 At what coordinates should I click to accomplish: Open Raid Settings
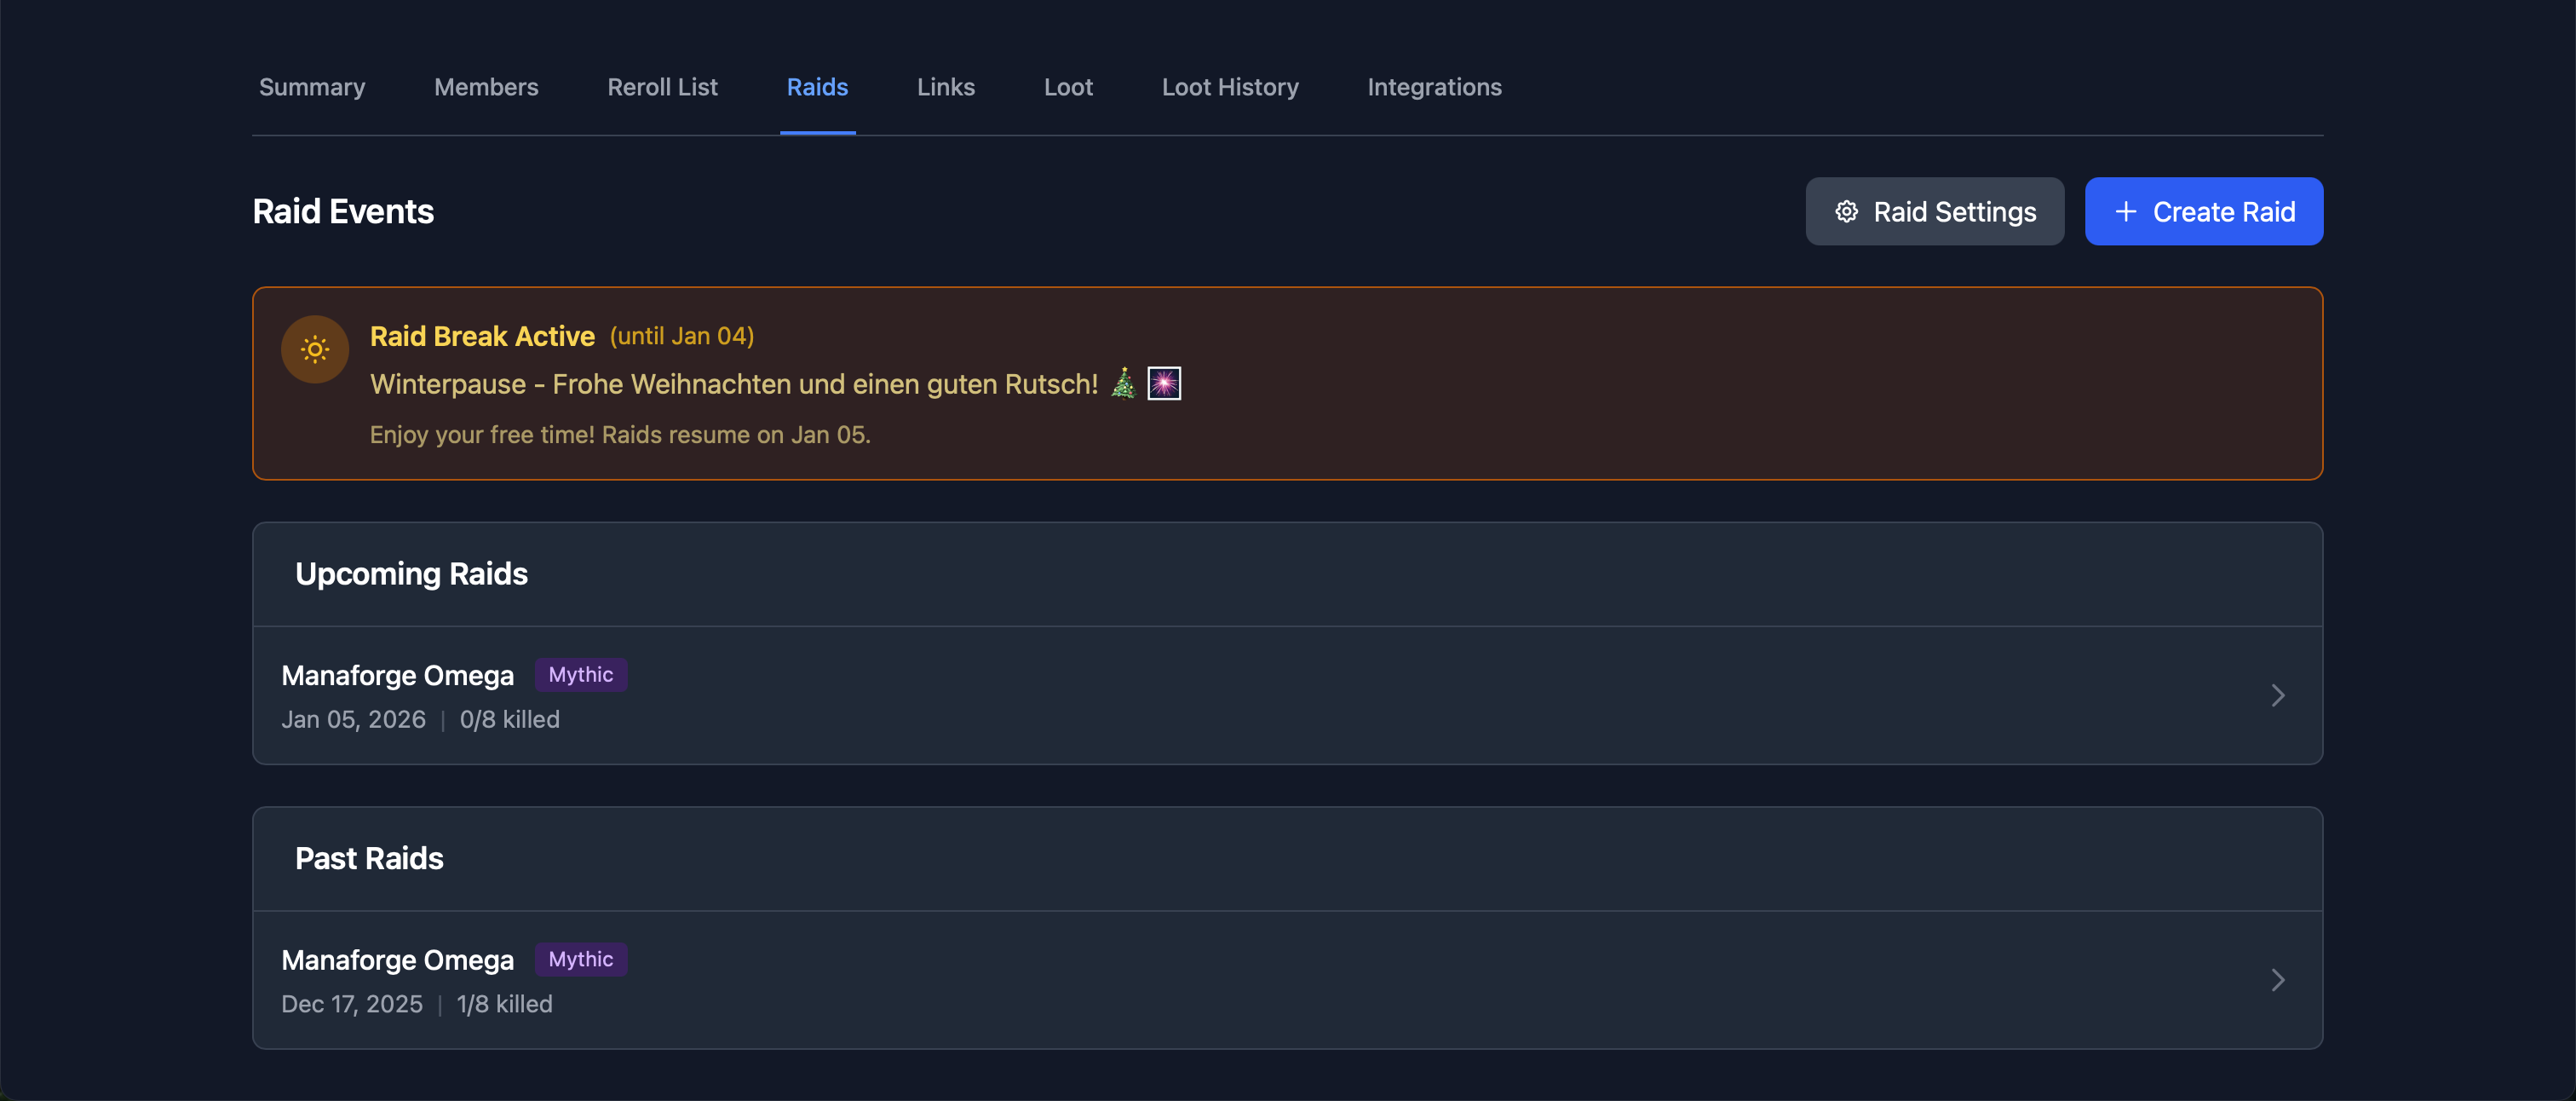[1934, 211]
